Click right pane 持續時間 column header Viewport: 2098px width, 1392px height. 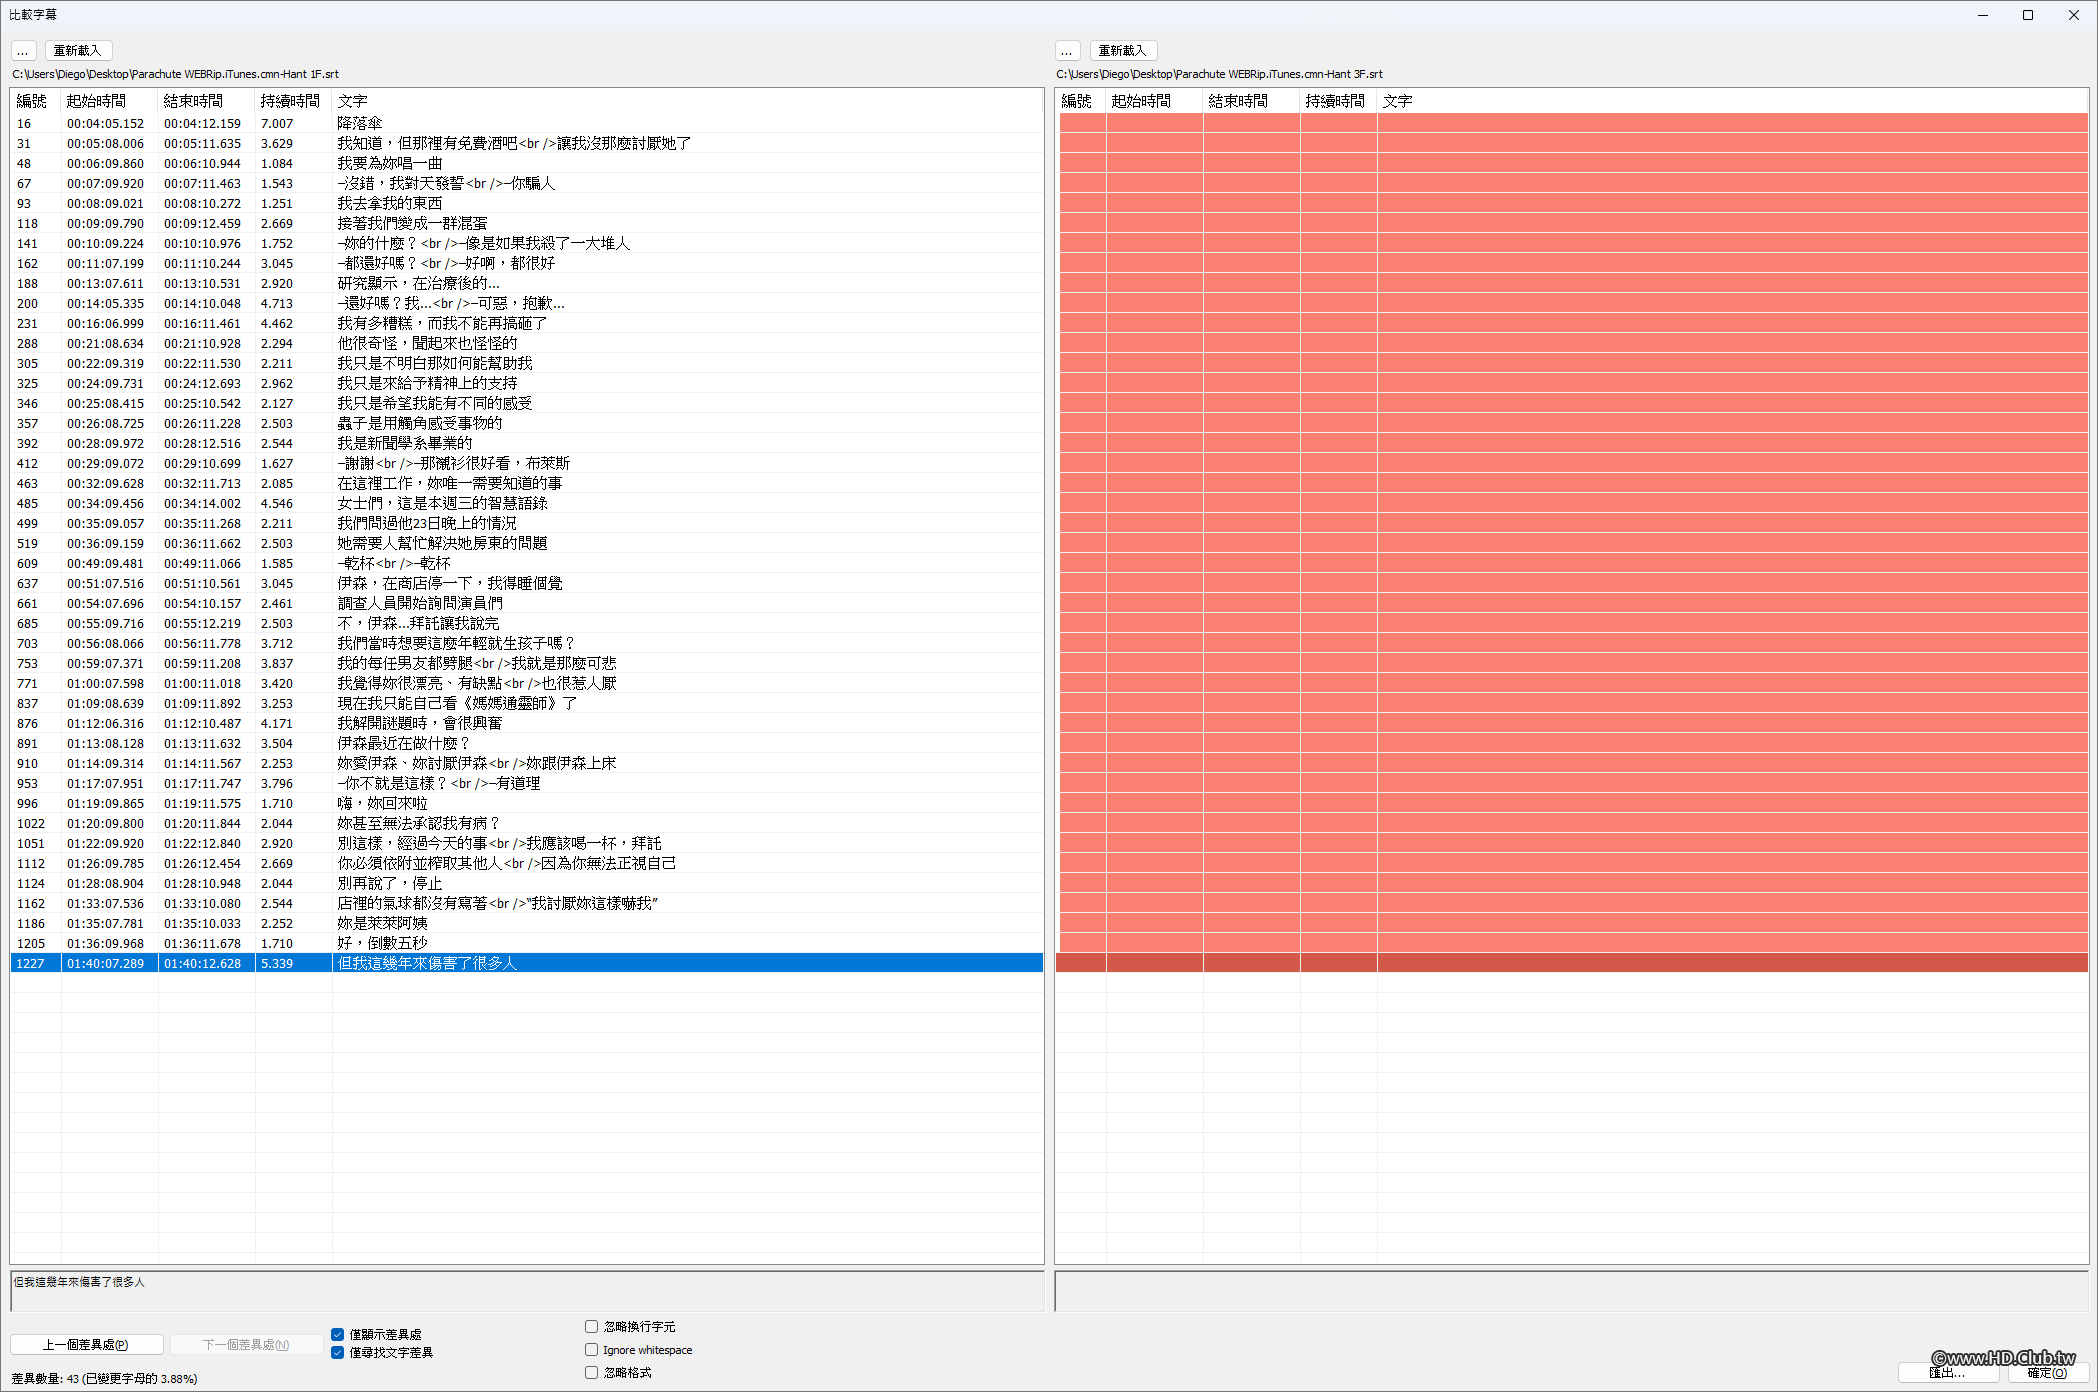click(1334, 101)
